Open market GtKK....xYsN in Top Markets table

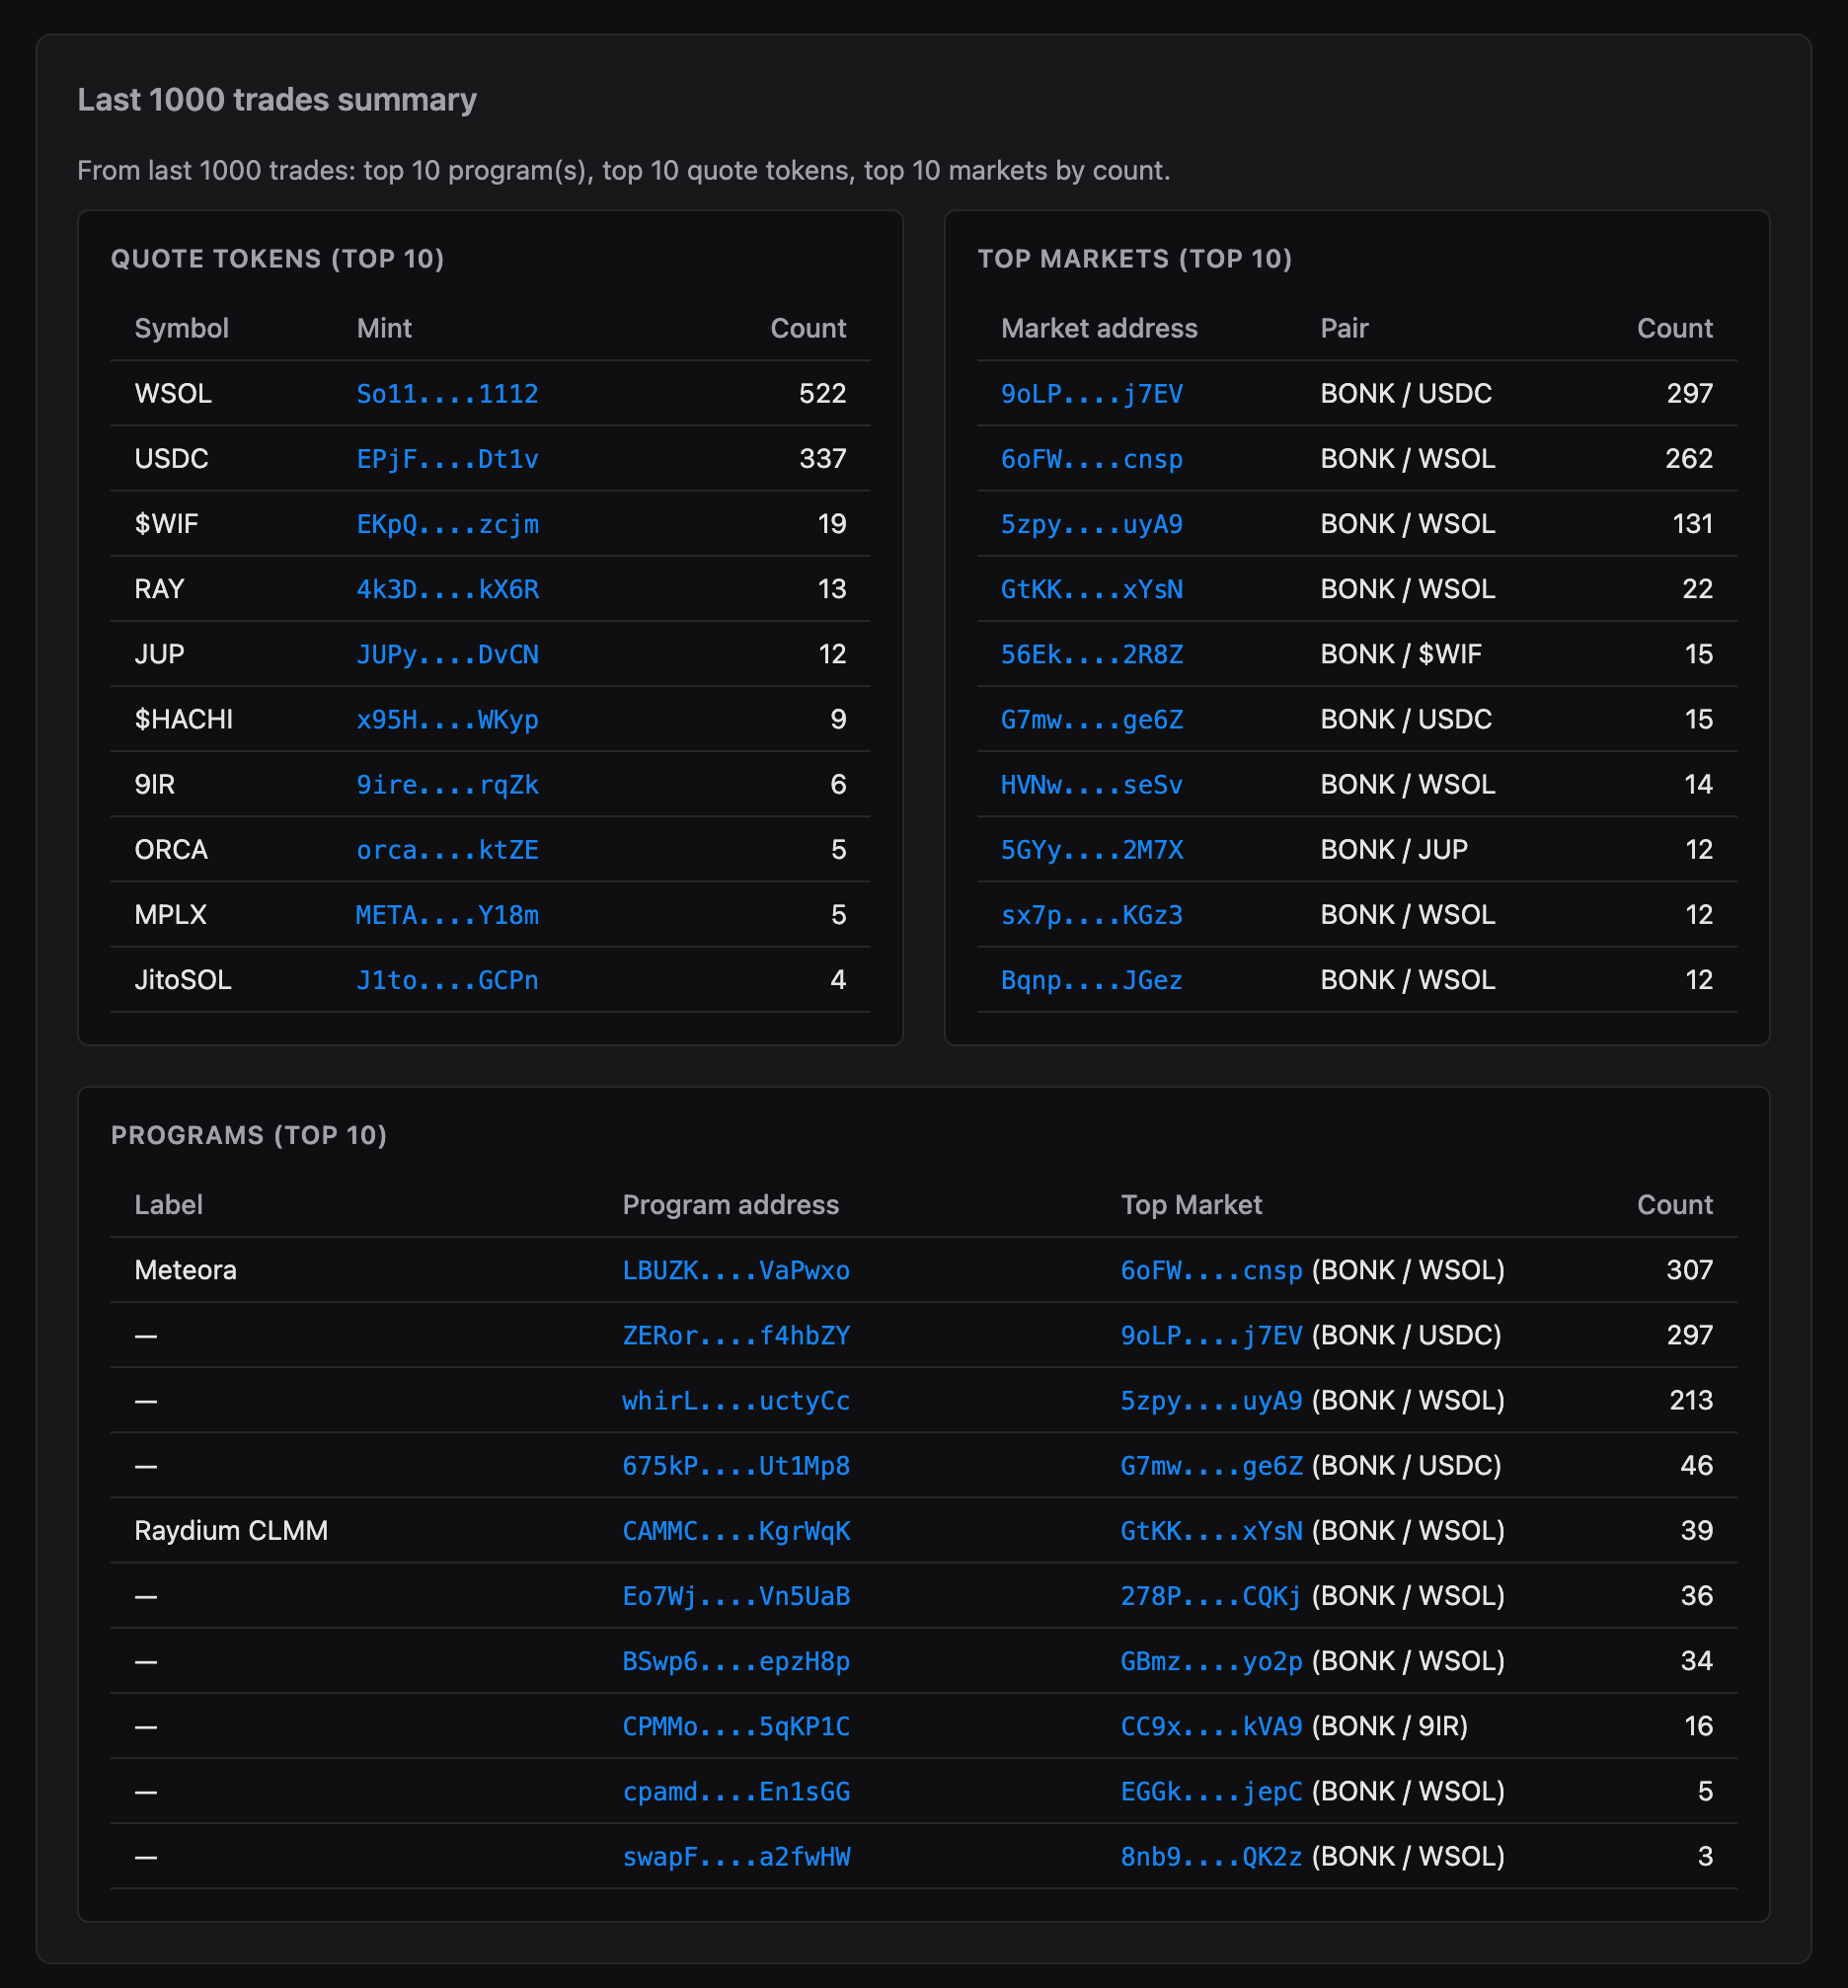tap(1092, 589)
